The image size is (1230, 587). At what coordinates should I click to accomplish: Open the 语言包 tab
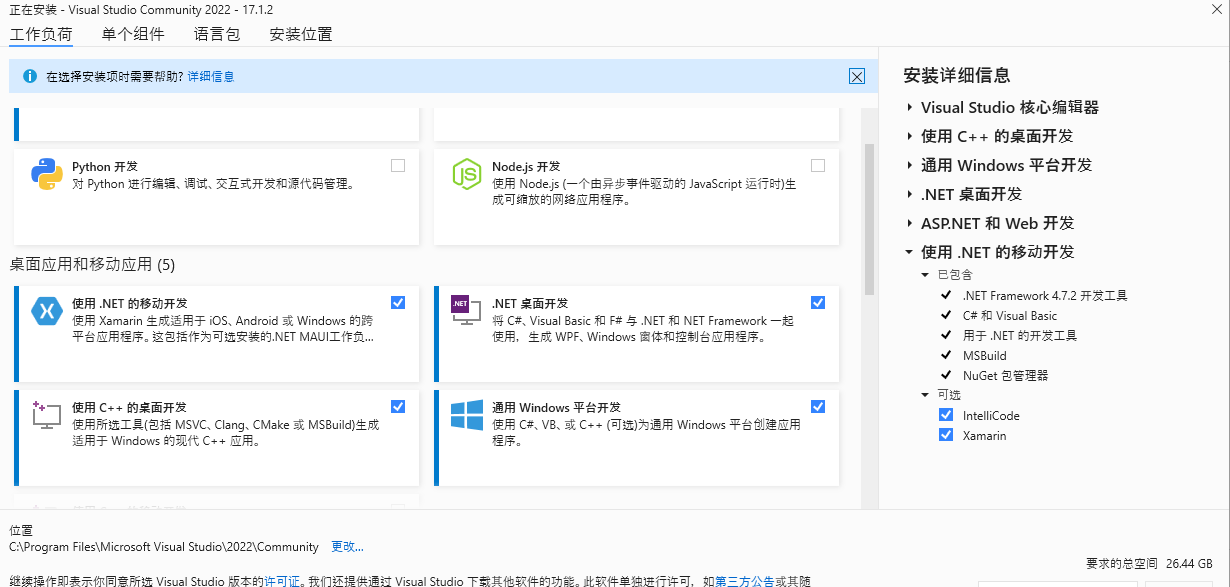coord(217,34)
